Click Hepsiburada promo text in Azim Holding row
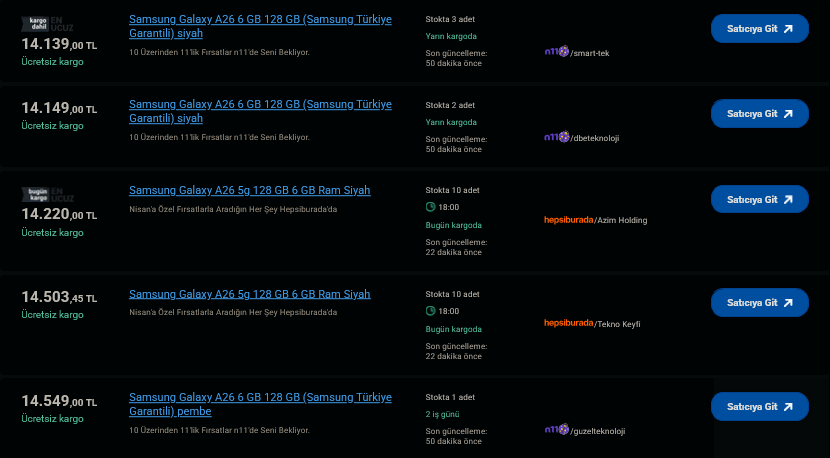Screen dimensions: 830x458 click(x=233, y=209)
